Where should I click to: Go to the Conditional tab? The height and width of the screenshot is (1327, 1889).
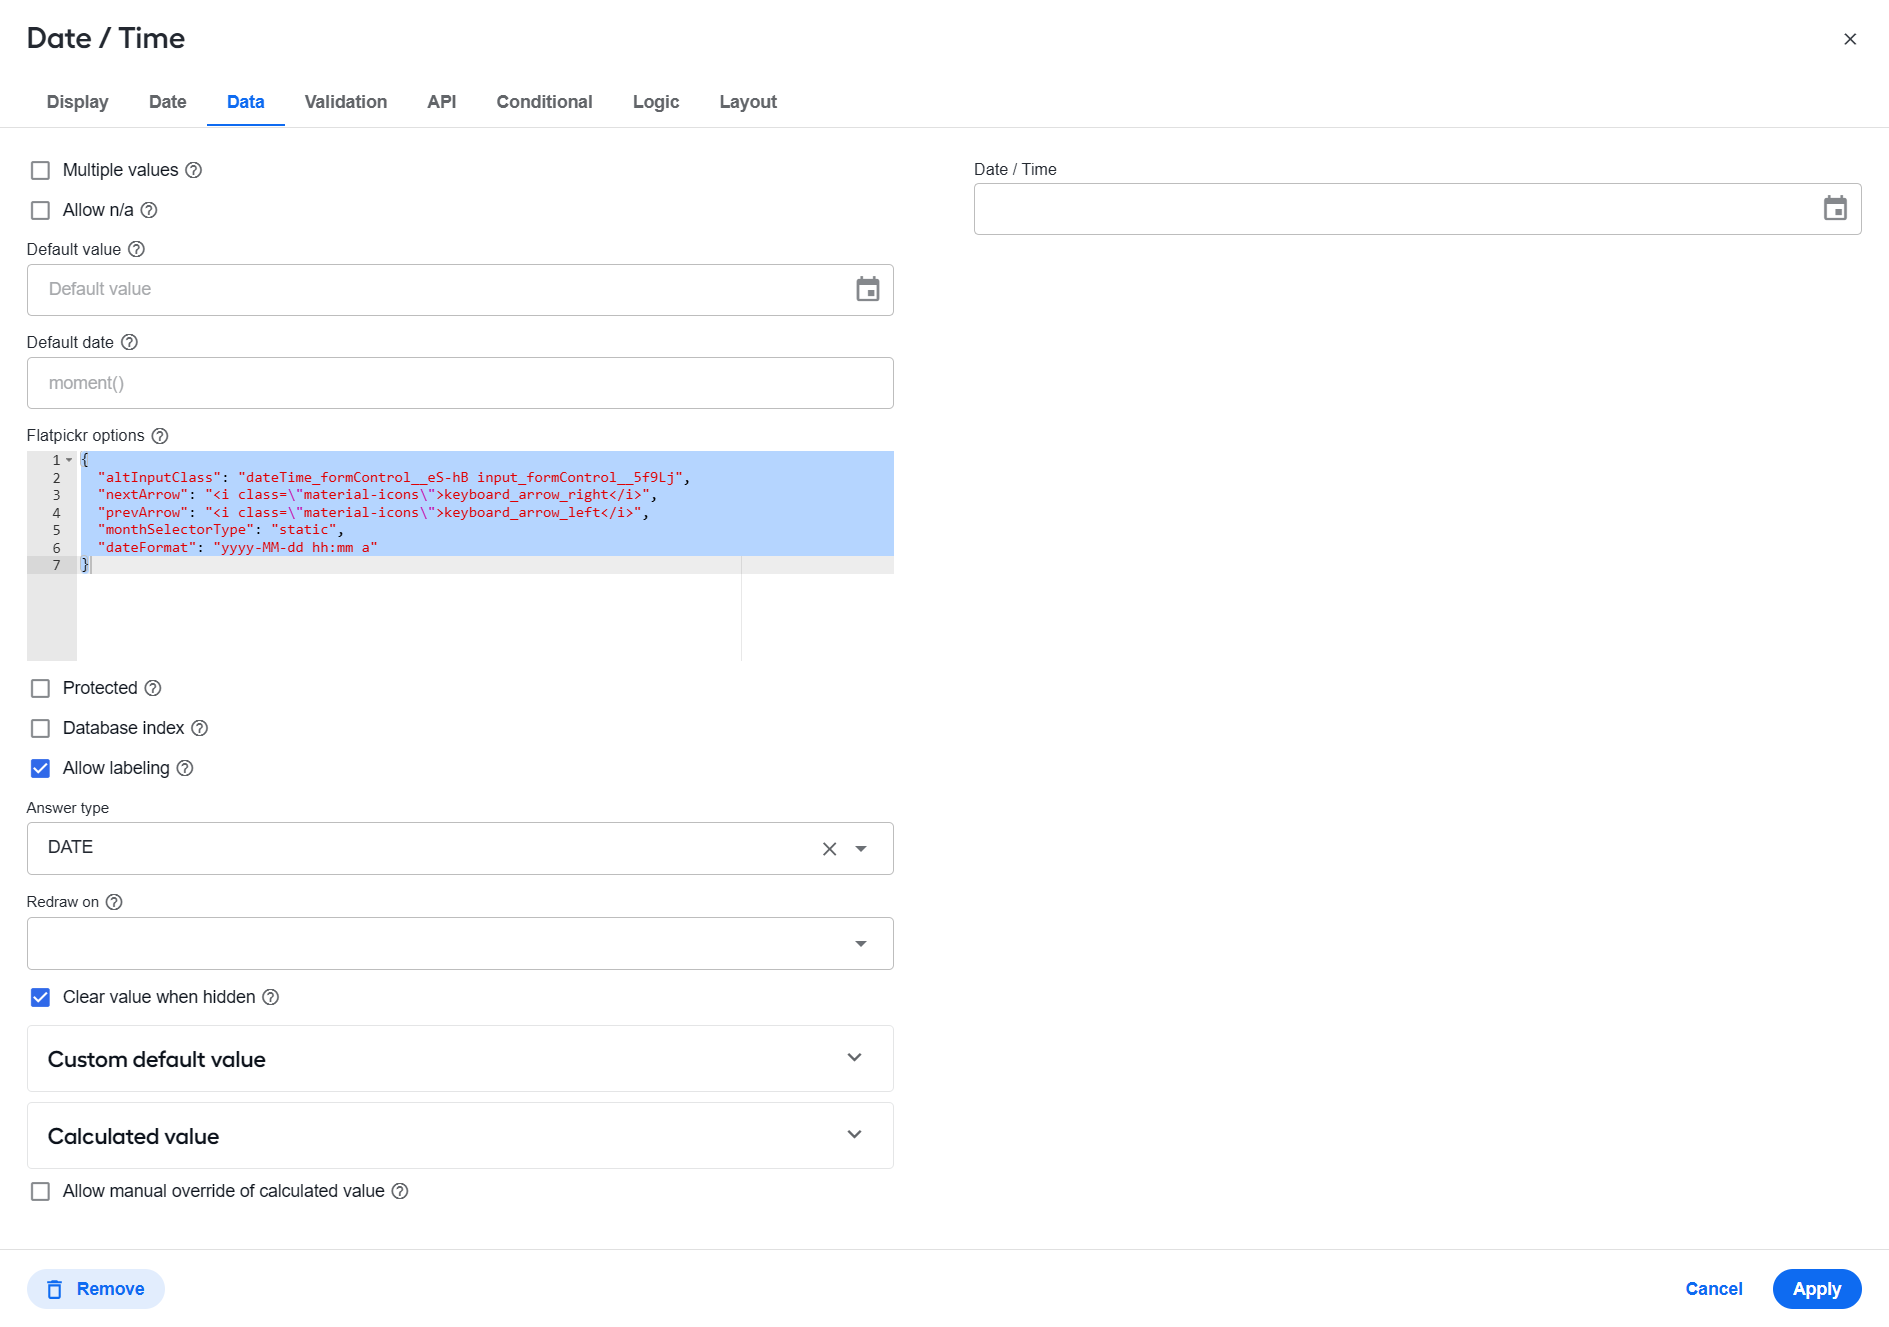click(544, 102)
